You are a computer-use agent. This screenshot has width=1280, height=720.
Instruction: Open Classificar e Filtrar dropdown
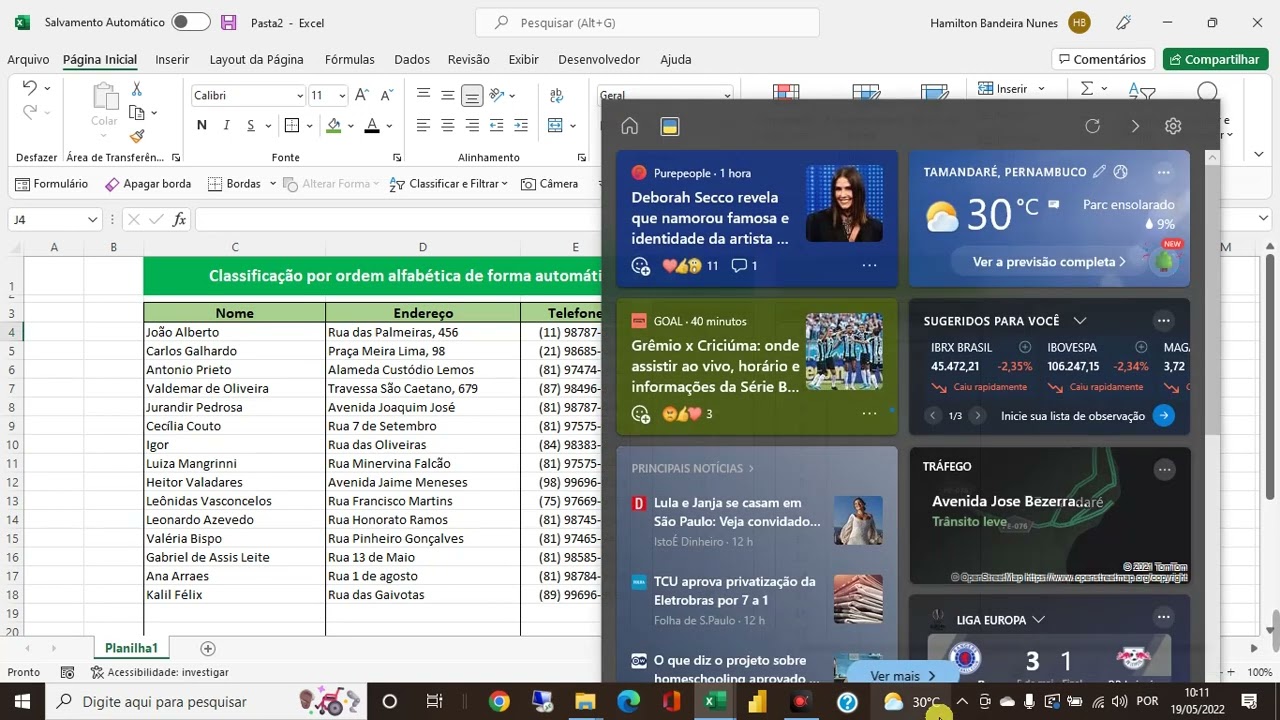(504, 184)
